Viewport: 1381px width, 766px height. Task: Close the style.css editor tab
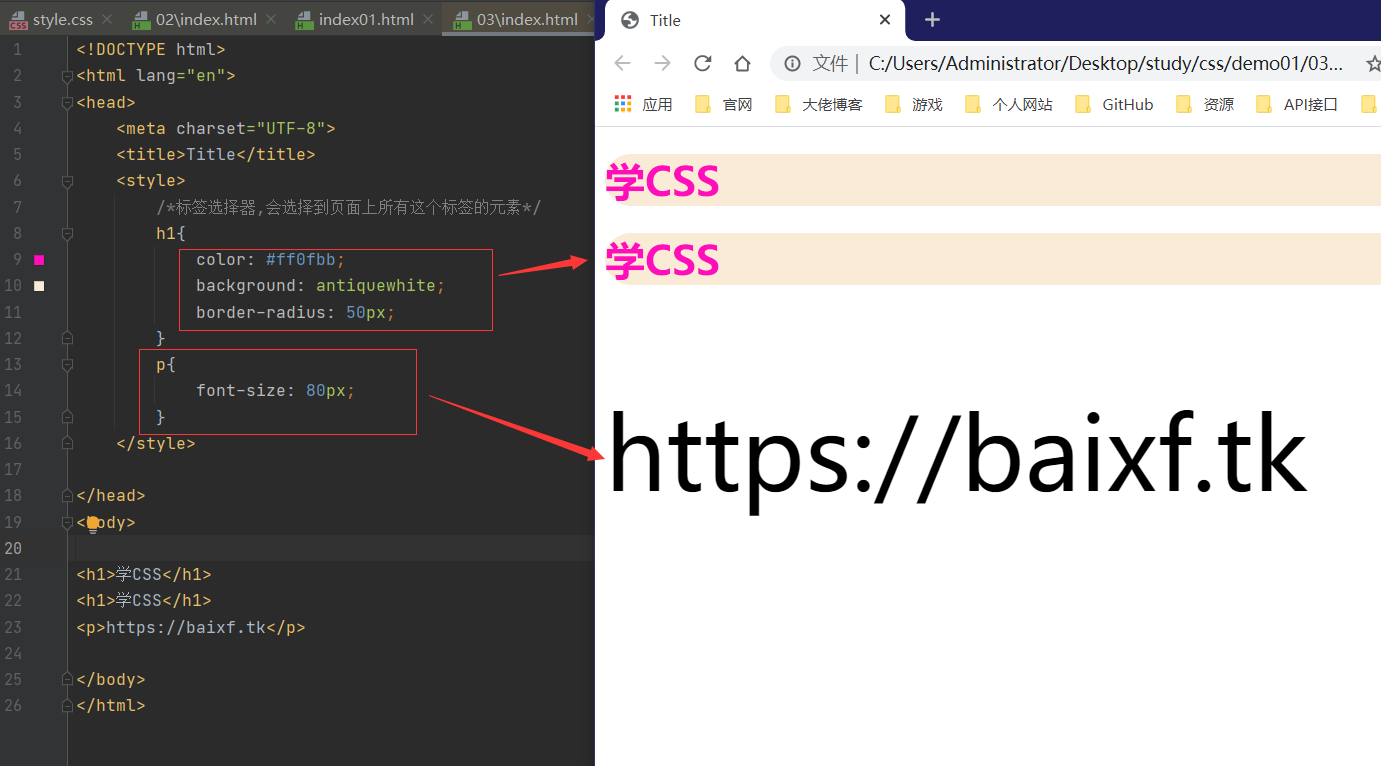point(108,20)
